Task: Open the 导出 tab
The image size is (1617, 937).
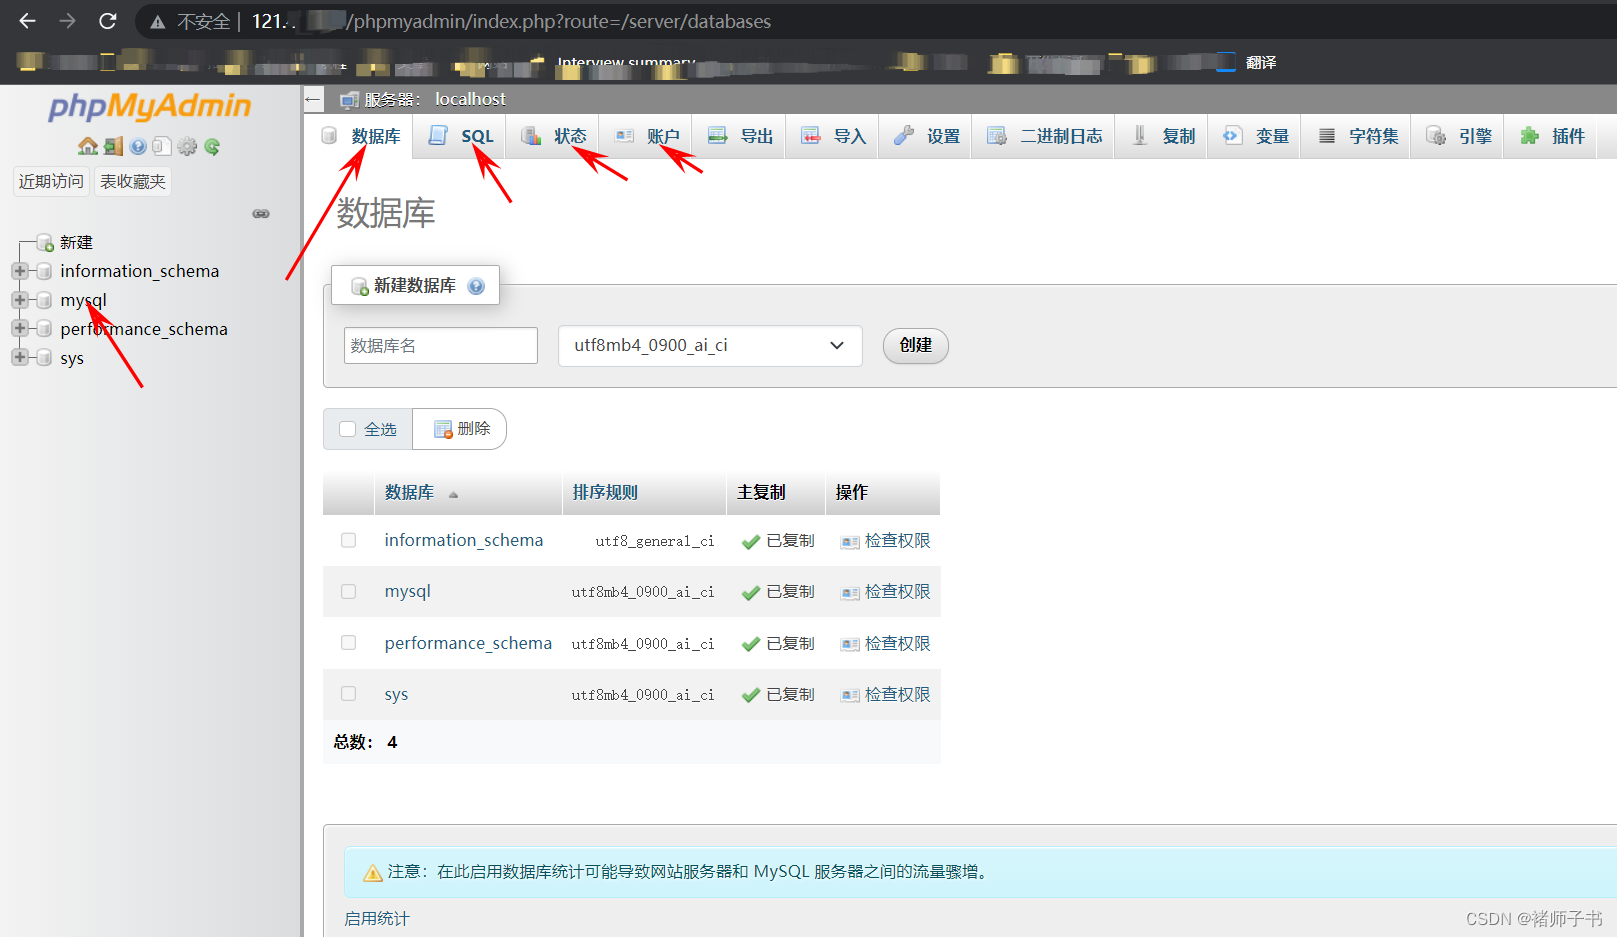Action: pos(741,136)
